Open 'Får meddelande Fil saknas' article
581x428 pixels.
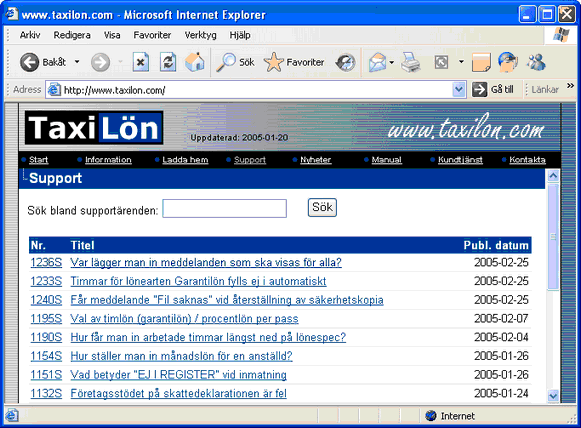coord(227,300)
